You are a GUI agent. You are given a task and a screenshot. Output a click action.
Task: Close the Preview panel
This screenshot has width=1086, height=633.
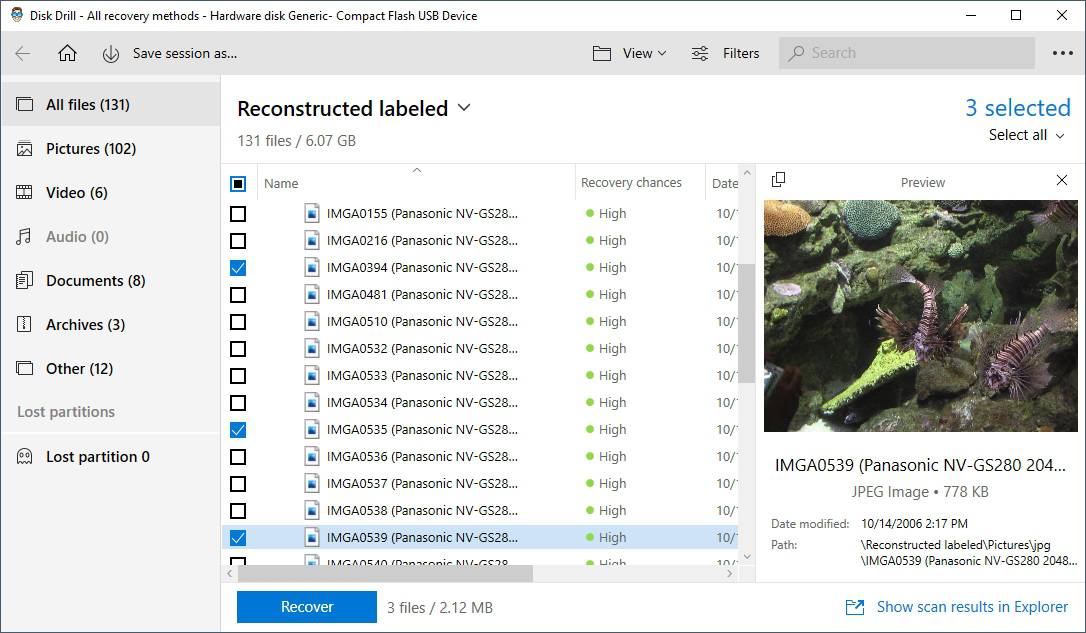tap(1062, 180)
